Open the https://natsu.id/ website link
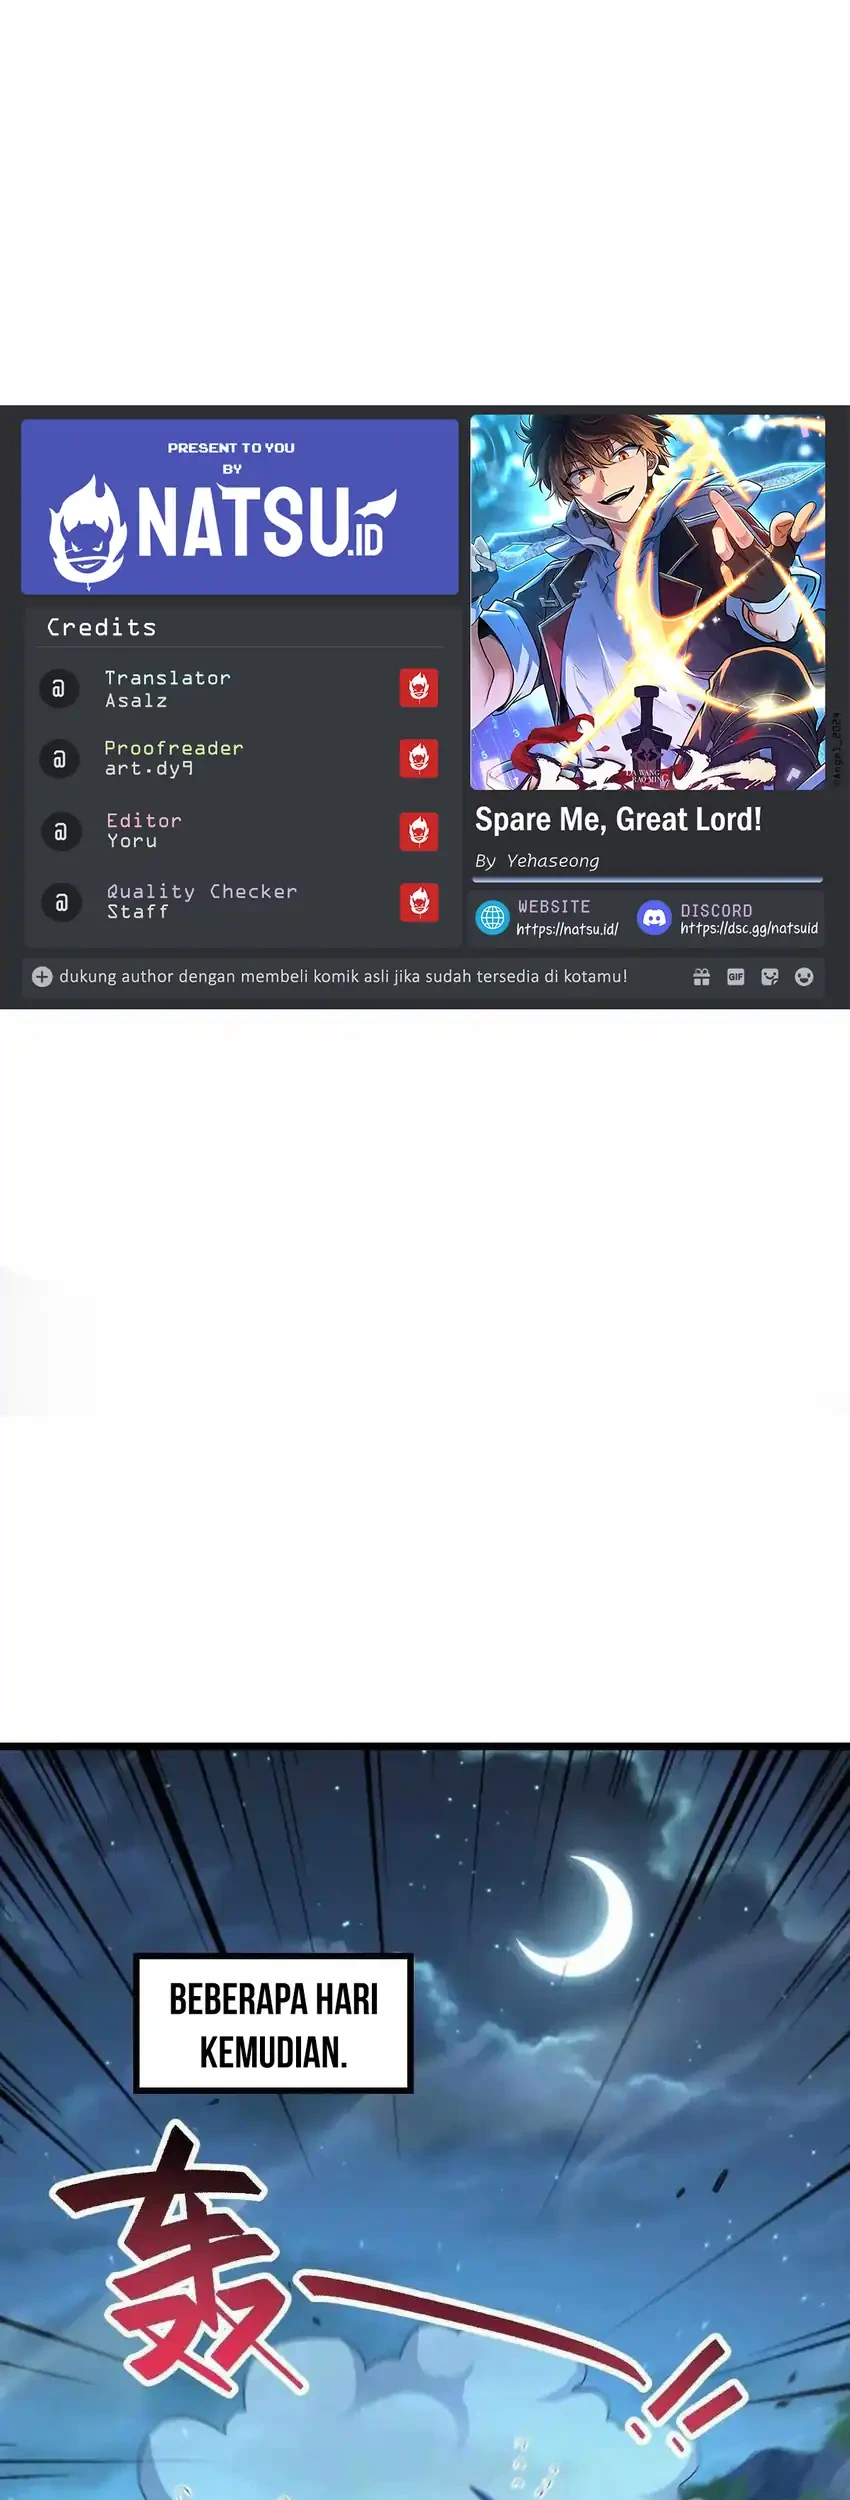 point(567,929)
